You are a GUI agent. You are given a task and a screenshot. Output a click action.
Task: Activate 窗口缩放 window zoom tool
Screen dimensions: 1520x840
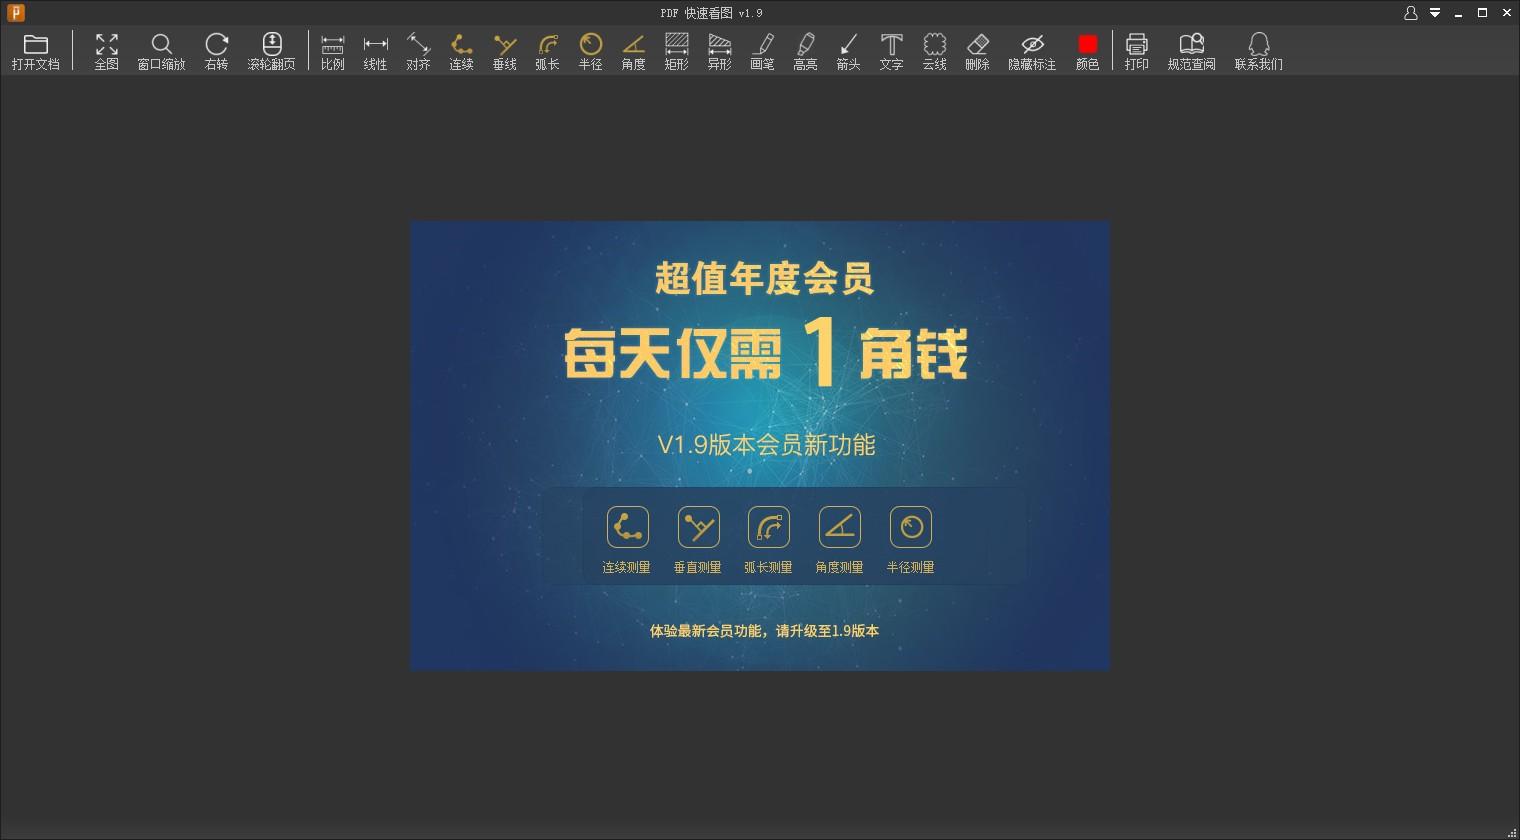tap(161, 52)
